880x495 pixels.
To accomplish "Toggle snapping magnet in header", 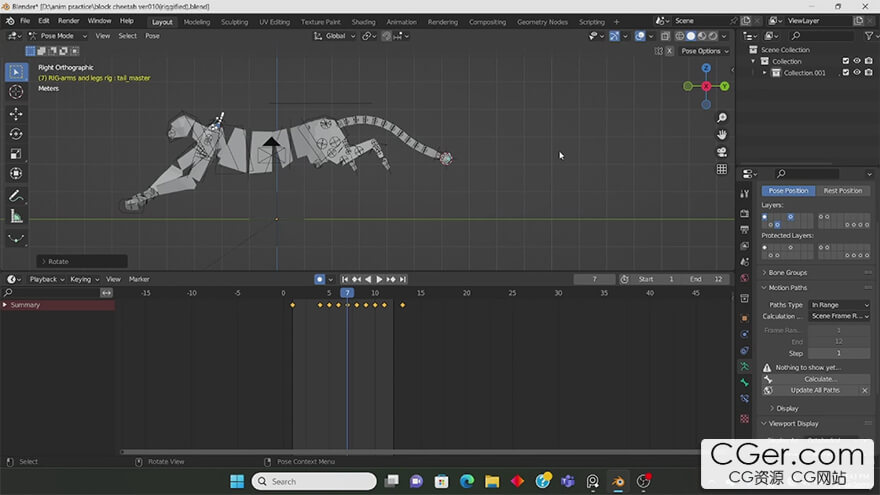I will [387, 36].
